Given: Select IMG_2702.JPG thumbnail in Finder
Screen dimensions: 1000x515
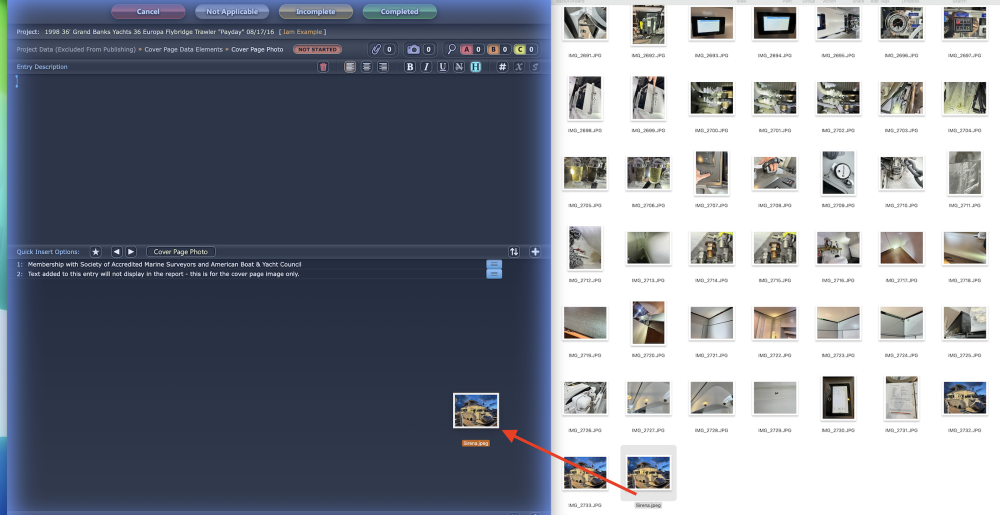Looking at the screenshot, I should point(838,98).
